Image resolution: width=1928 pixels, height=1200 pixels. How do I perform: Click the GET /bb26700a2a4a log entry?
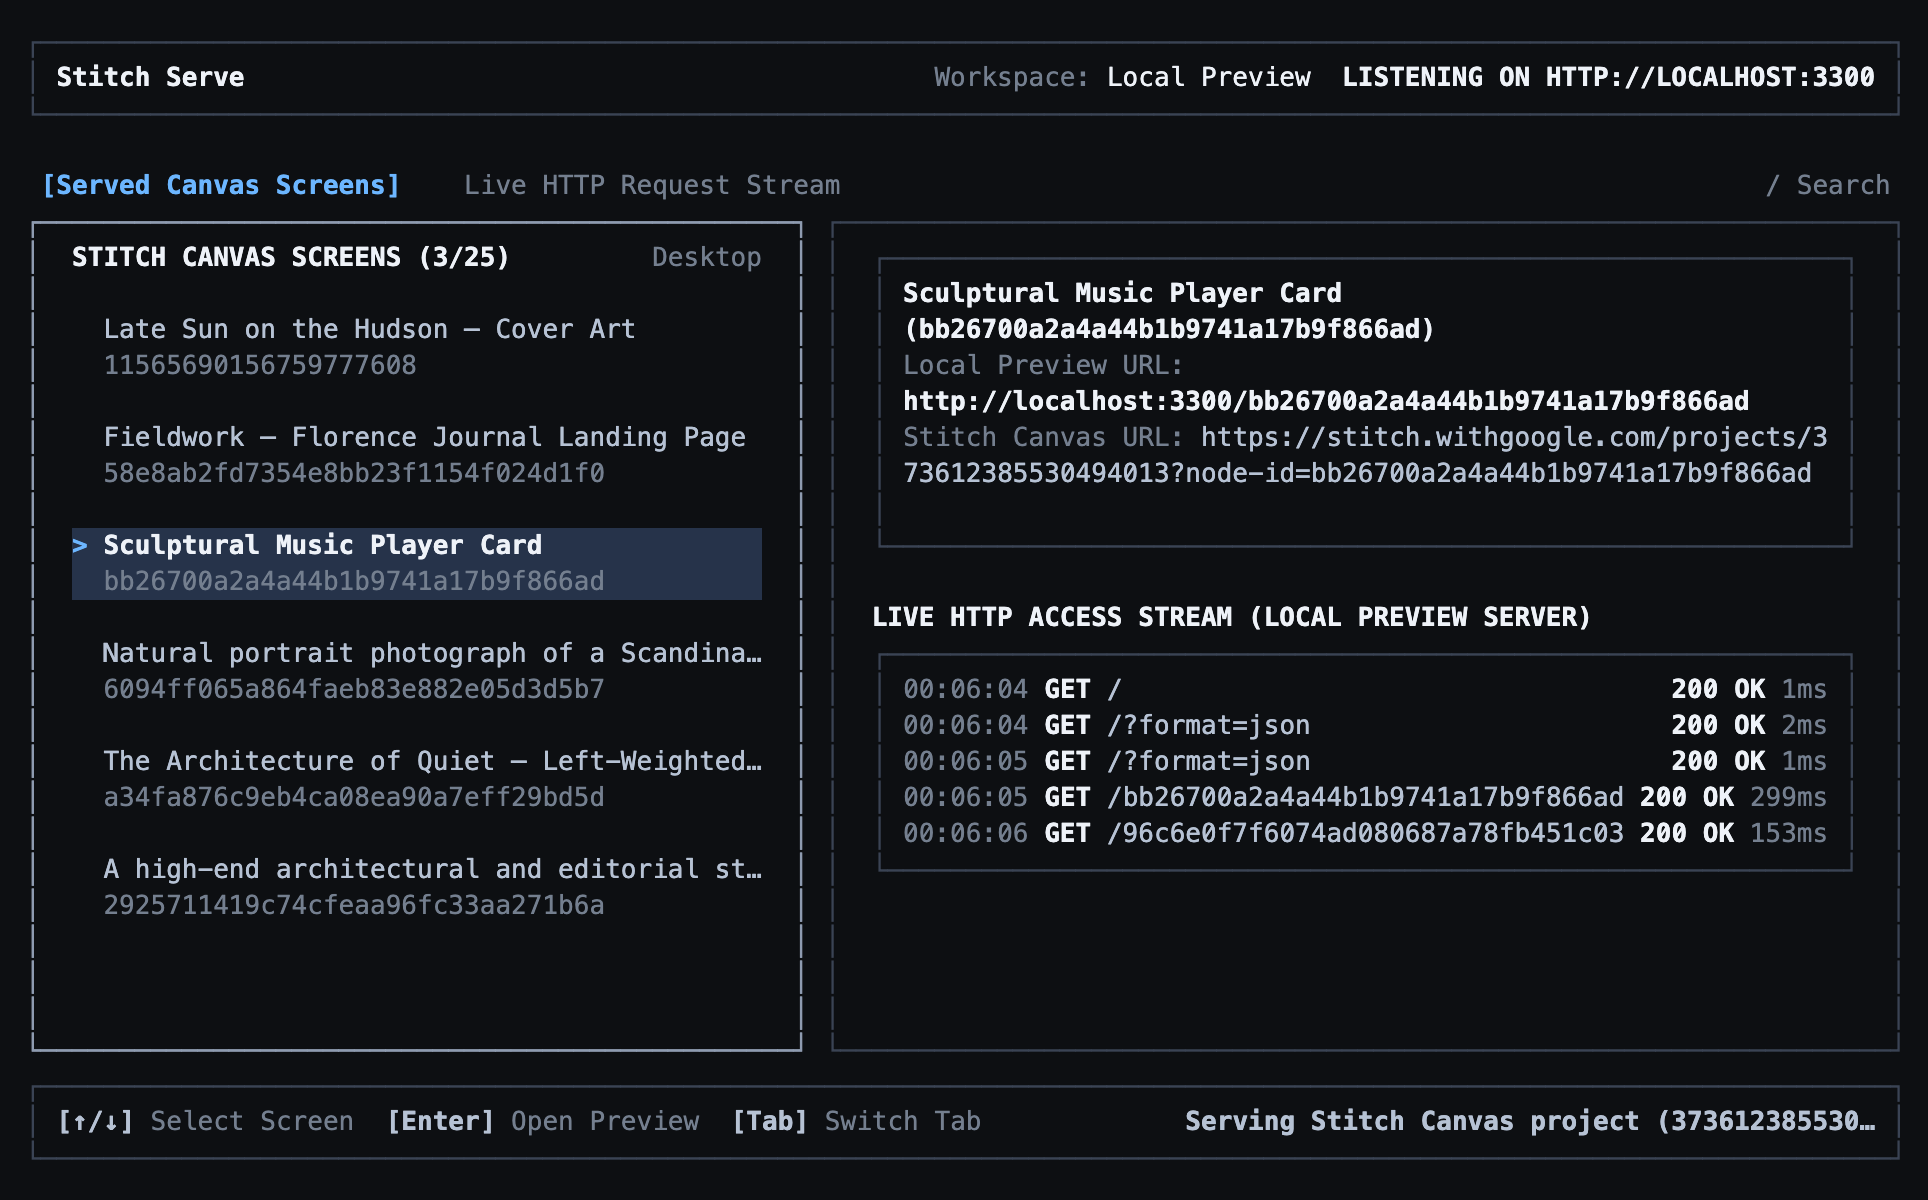click(1365, 797)
